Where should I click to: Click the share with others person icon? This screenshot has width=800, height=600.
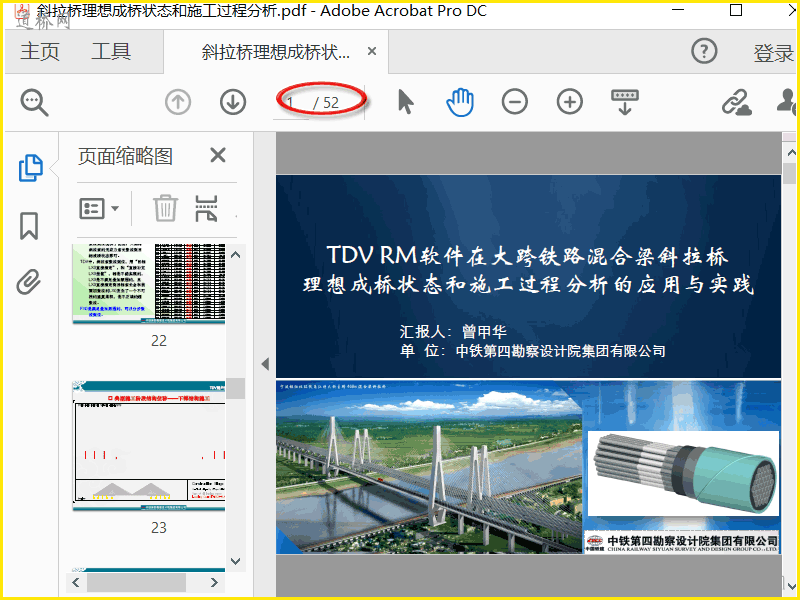click(x=787, y=102)
